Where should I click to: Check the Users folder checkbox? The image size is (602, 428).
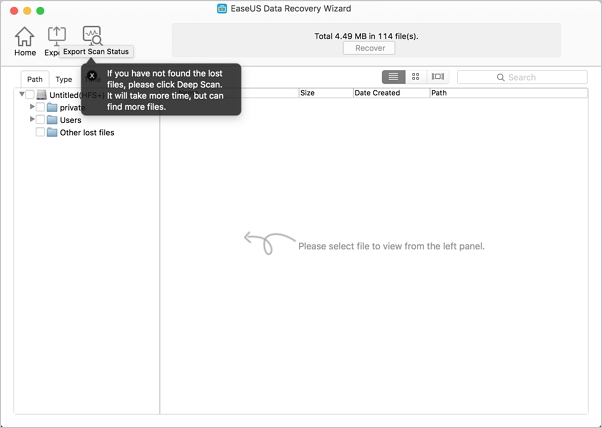40,120
